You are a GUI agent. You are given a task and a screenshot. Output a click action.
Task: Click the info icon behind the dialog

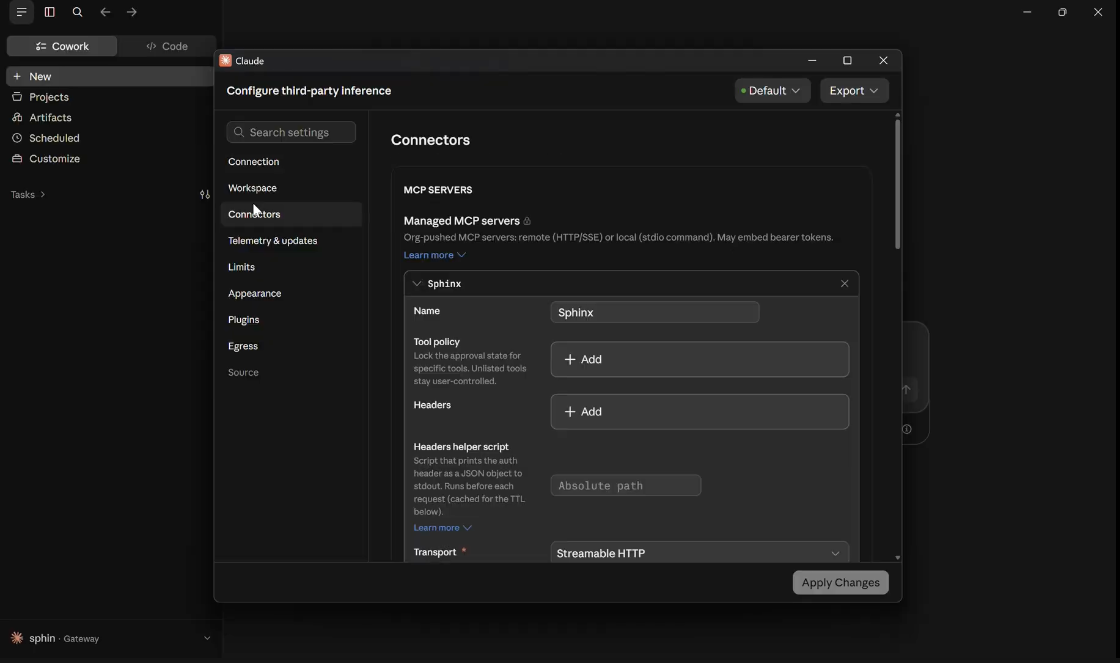coord(907,429)
